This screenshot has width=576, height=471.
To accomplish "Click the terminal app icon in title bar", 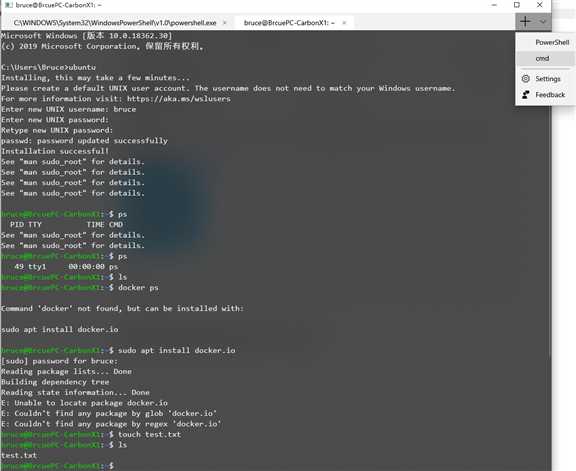I will (8, 5).
